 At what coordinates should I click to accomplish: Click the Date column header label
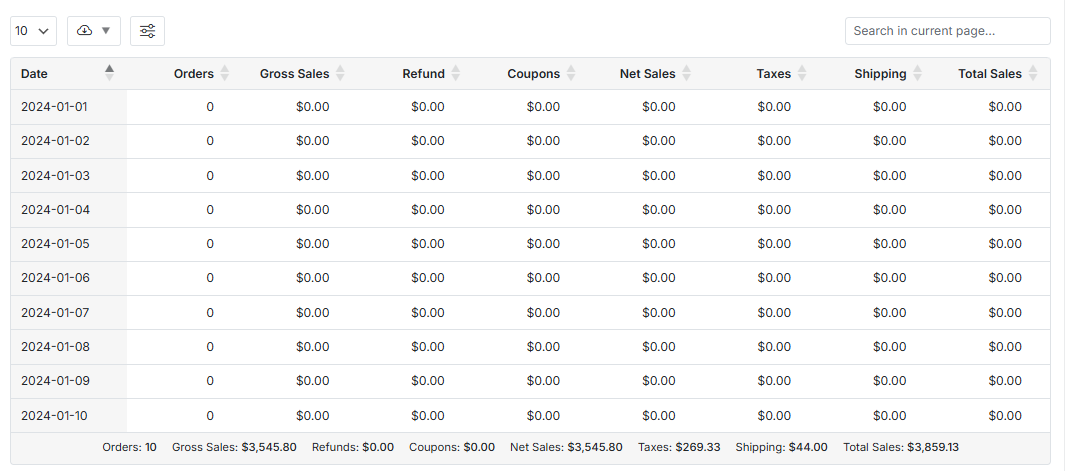coord(35,74)
